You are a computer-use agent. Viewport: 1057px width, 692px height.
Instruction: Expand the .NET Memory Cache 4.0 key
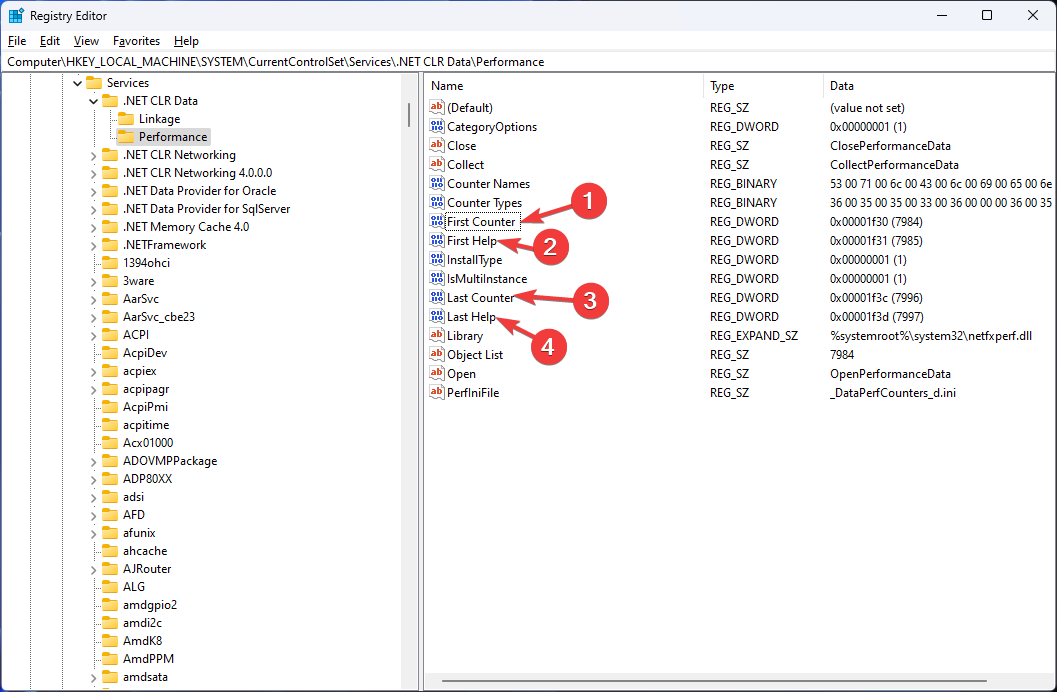(x=94, y=227)
